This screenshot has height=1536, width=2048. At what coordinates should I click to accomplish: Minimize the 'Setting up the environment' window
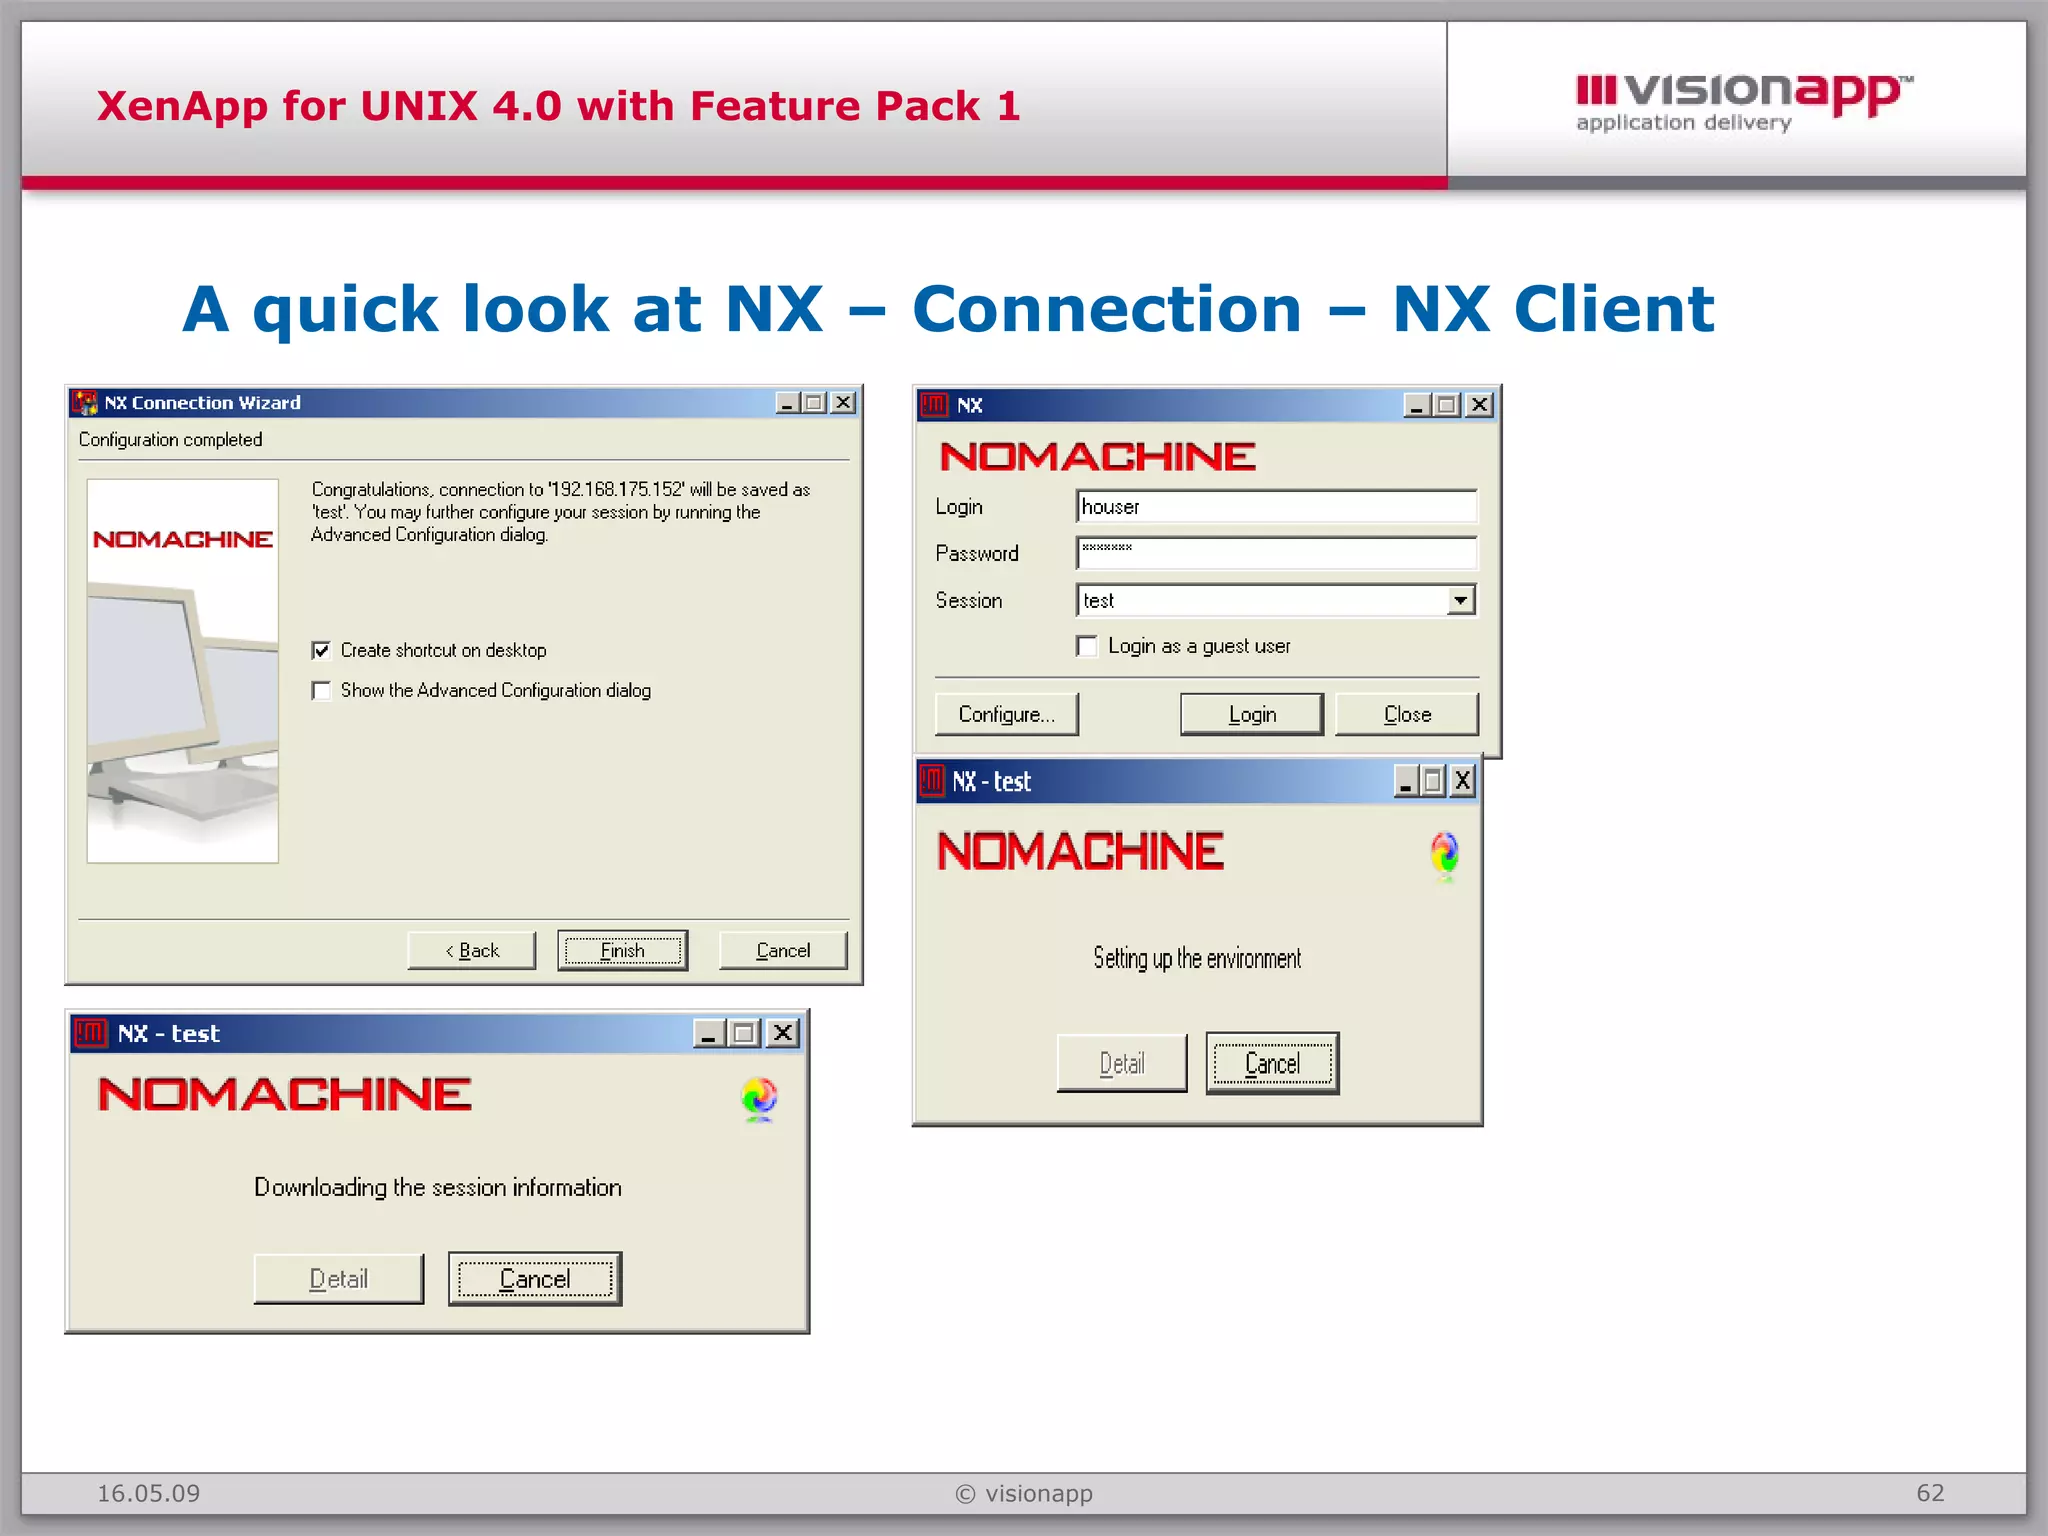[1406, 781]
